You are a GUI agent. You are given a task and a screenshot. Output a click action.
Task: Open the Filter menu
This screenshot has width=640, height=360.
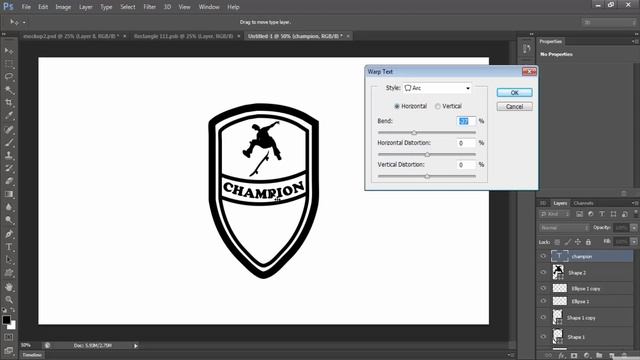[149, 7]
